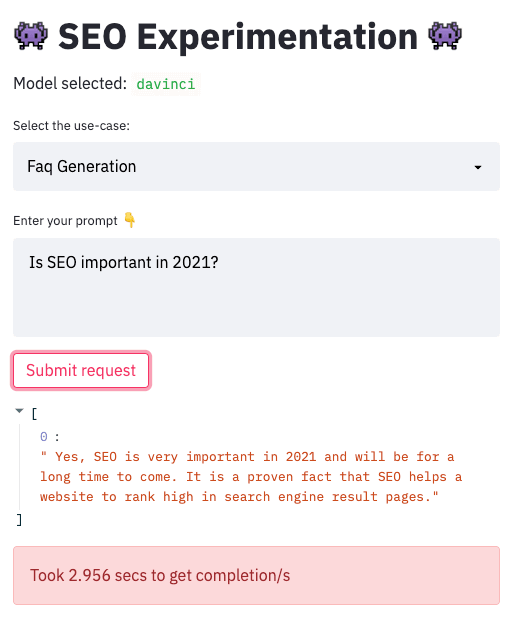Click the Select the use-case label

[71, 126]
